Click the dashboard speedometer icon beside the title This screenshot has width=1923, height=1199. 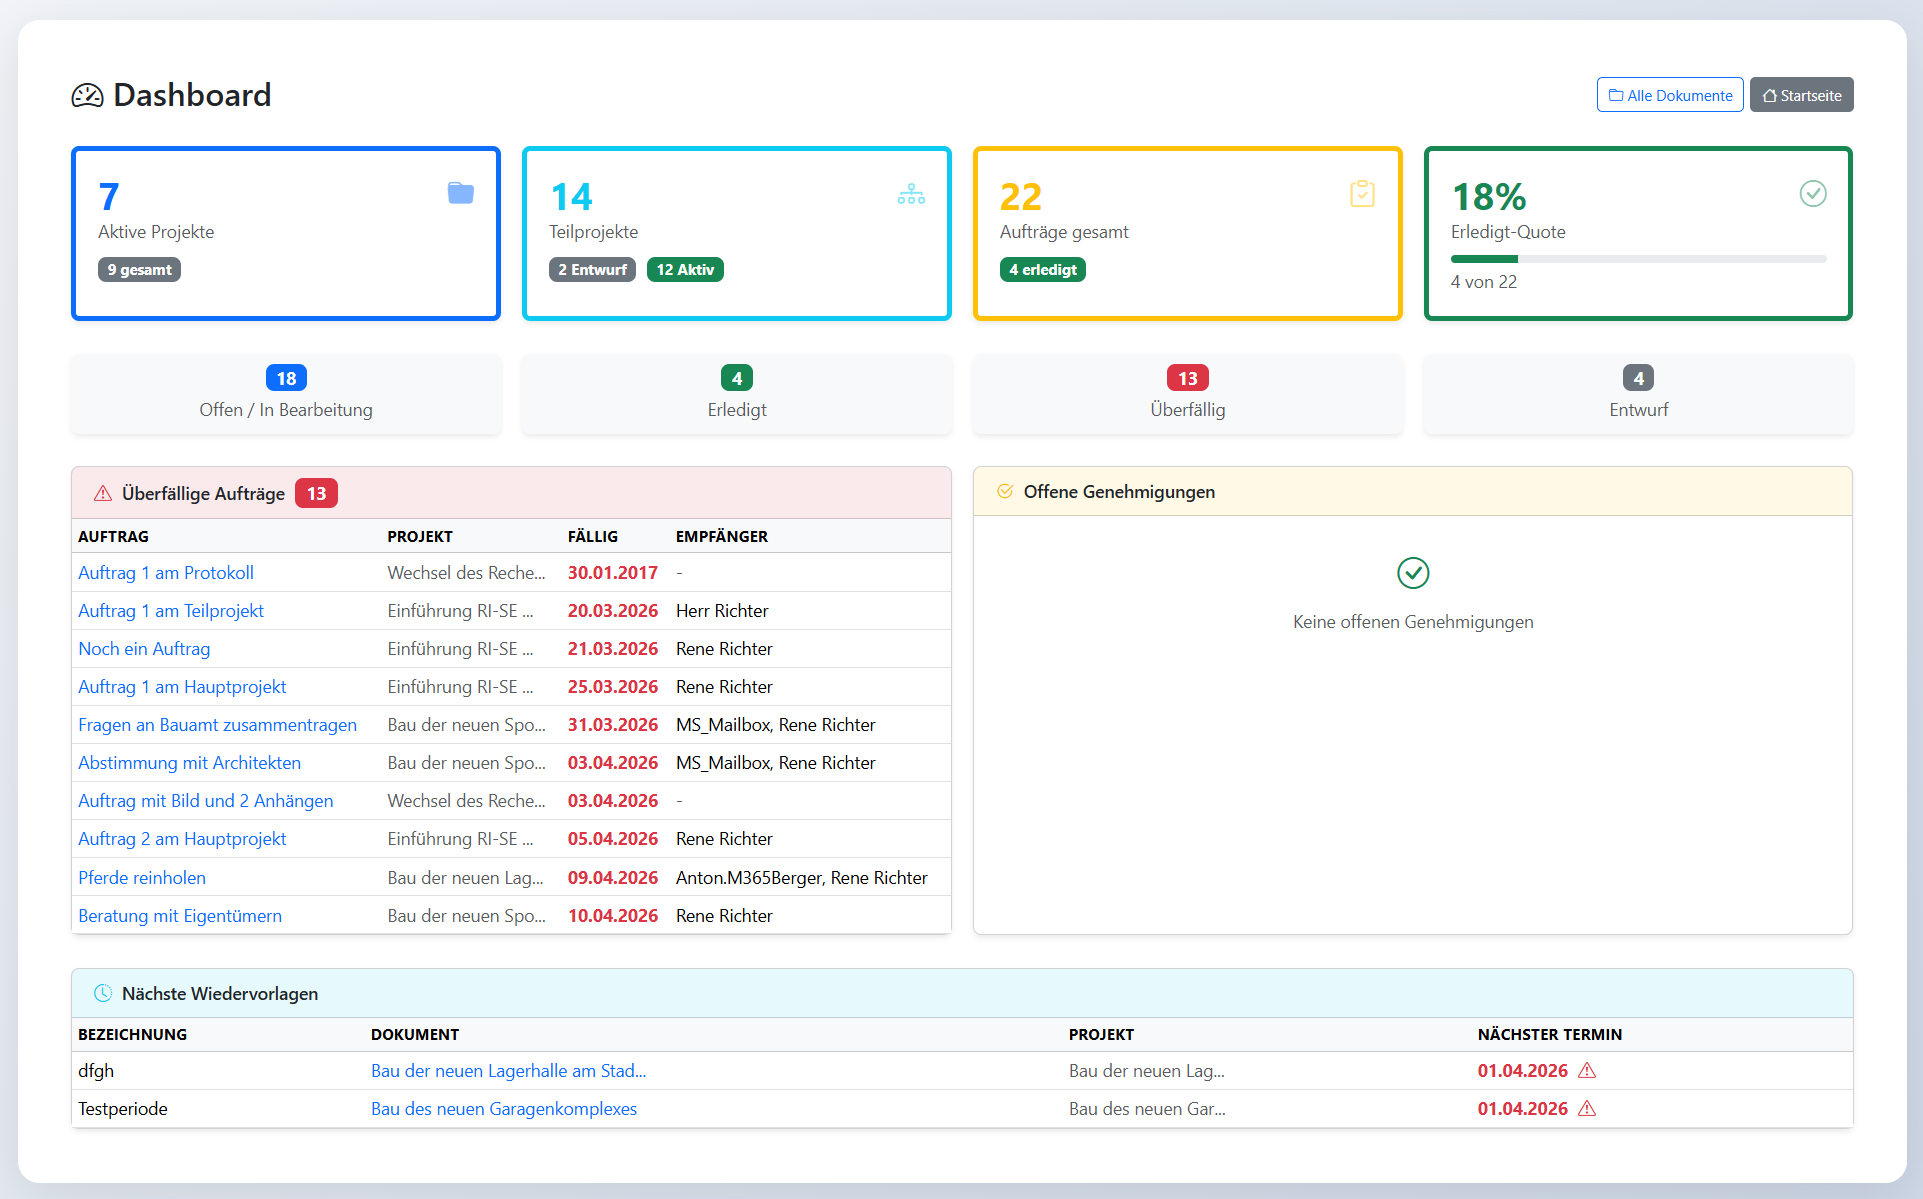87,95
